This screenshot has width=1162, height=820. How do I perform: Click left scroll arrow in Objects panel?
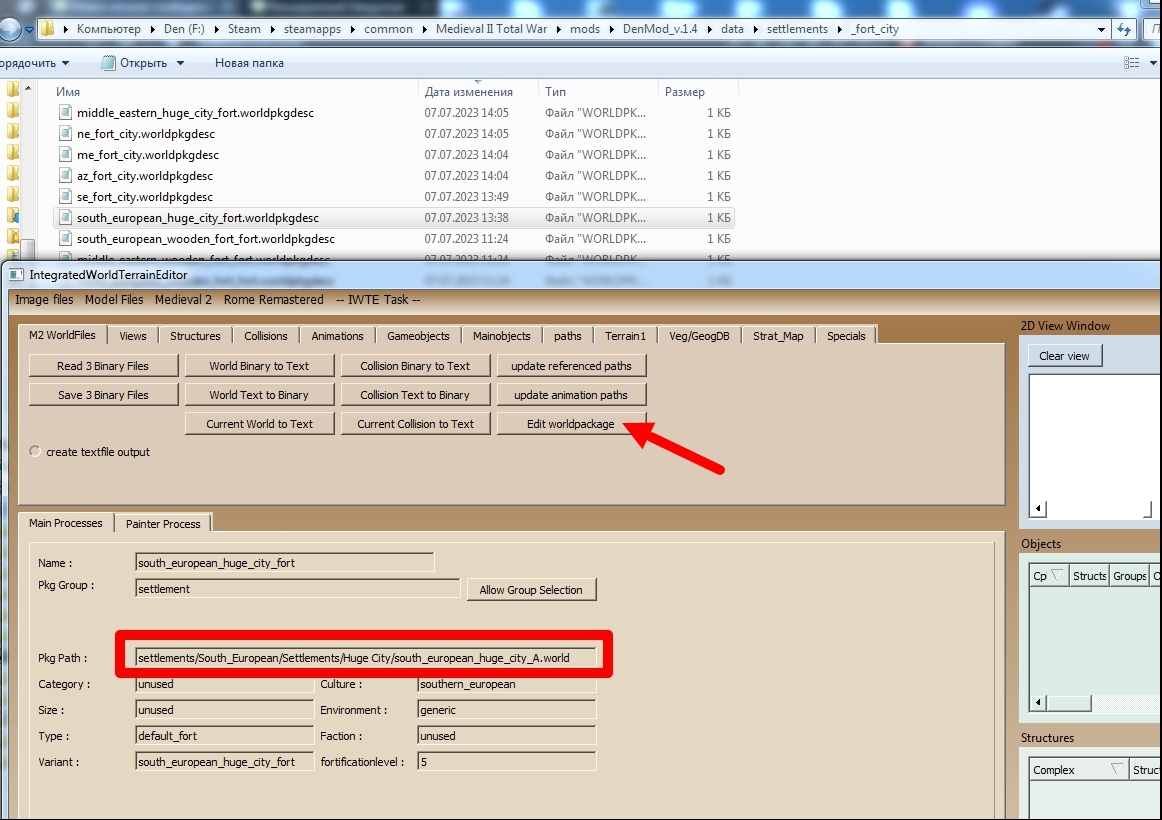1038,702
